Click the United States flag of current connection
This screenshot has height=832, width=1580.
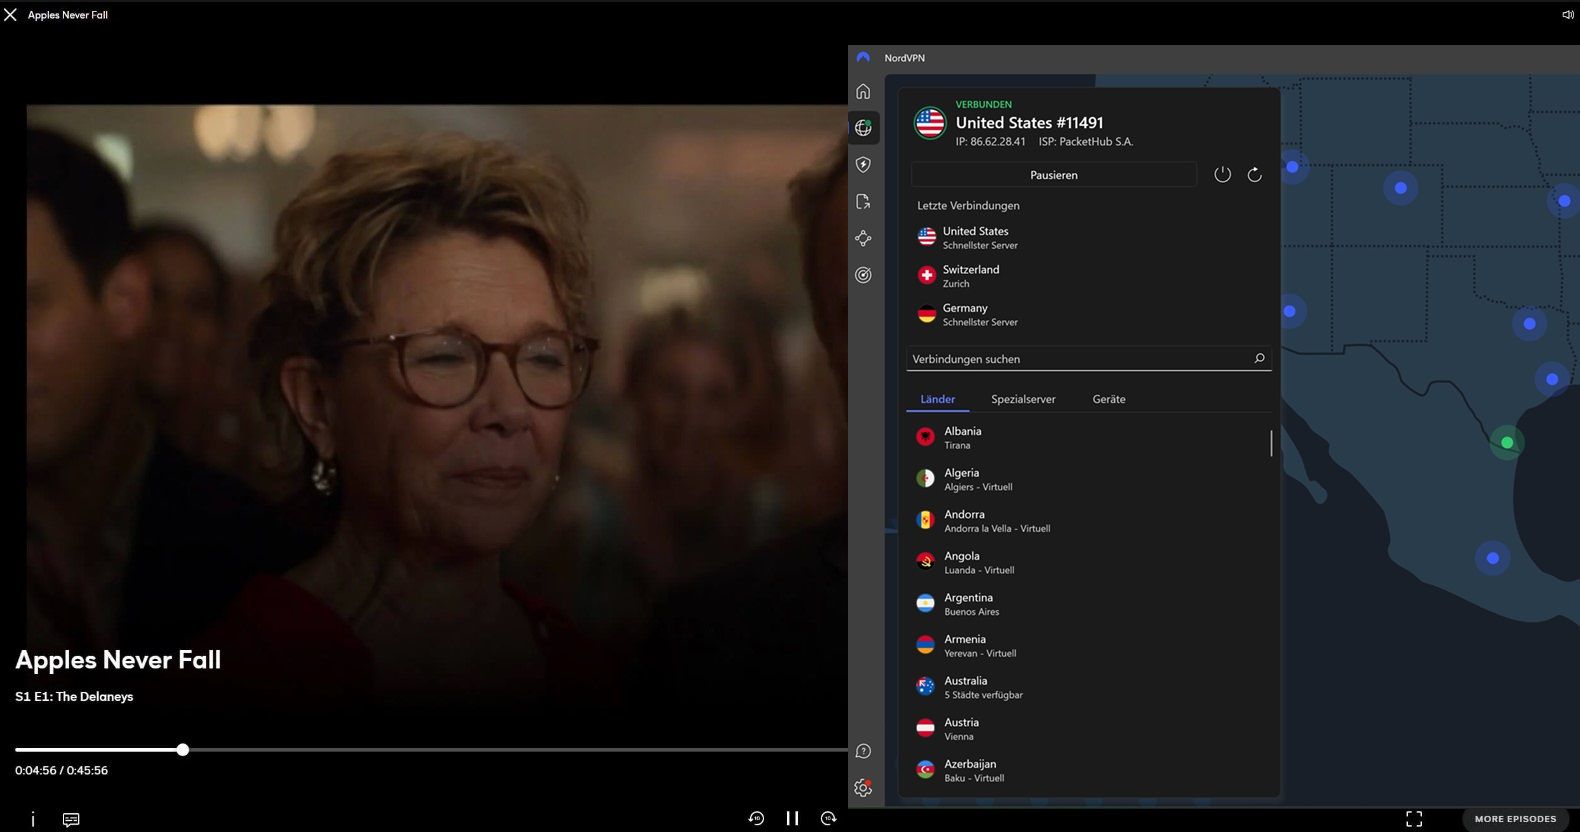click(930, 123)
